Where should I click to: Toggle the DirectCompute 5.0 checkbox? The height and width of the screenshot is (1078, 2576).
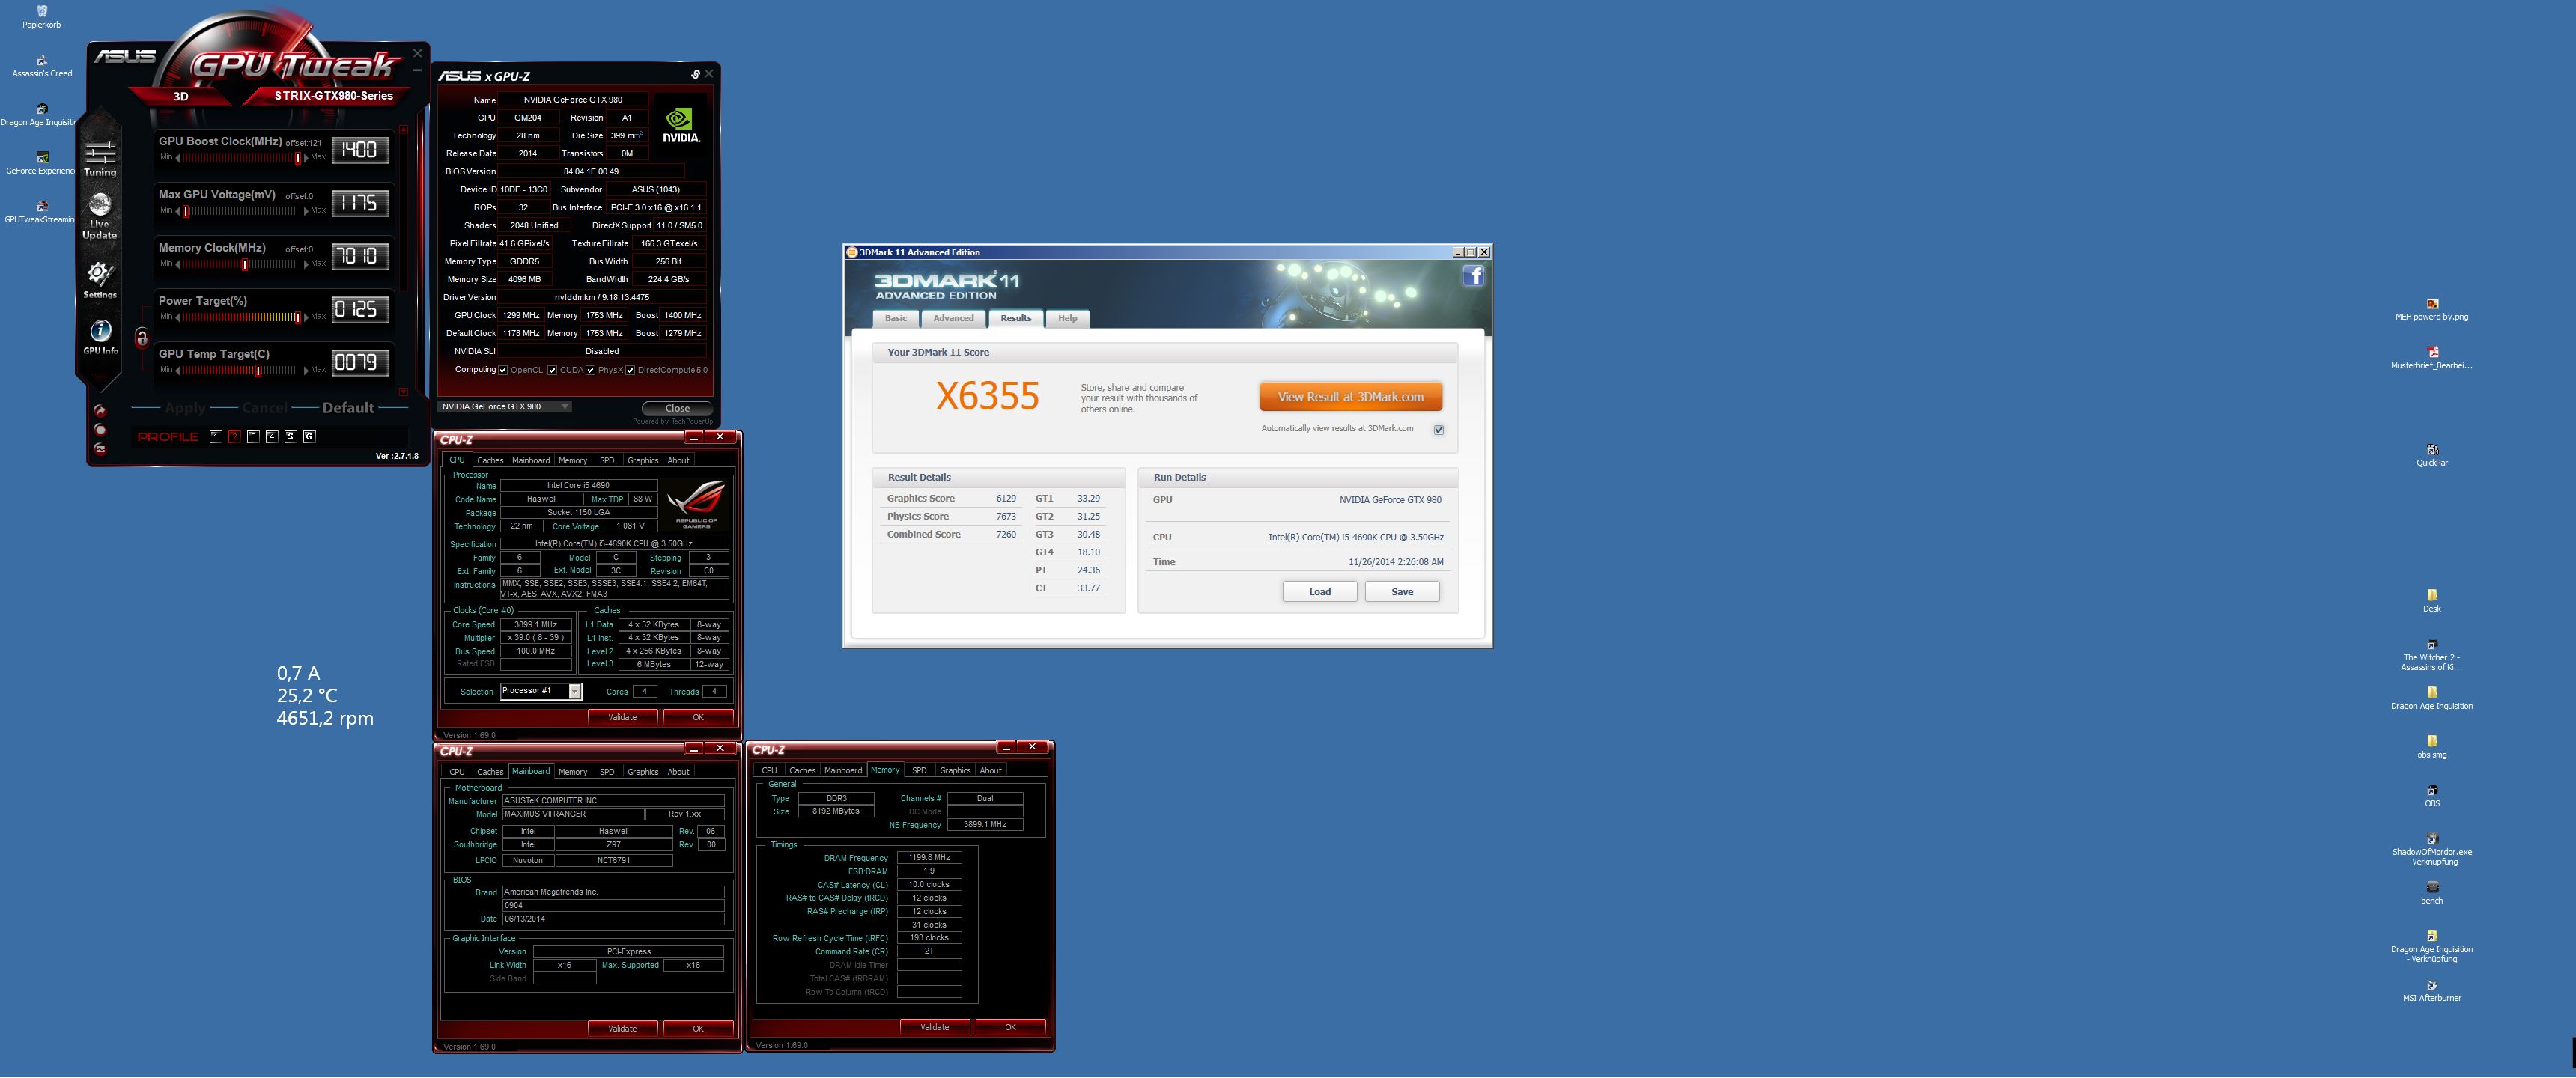630,370
